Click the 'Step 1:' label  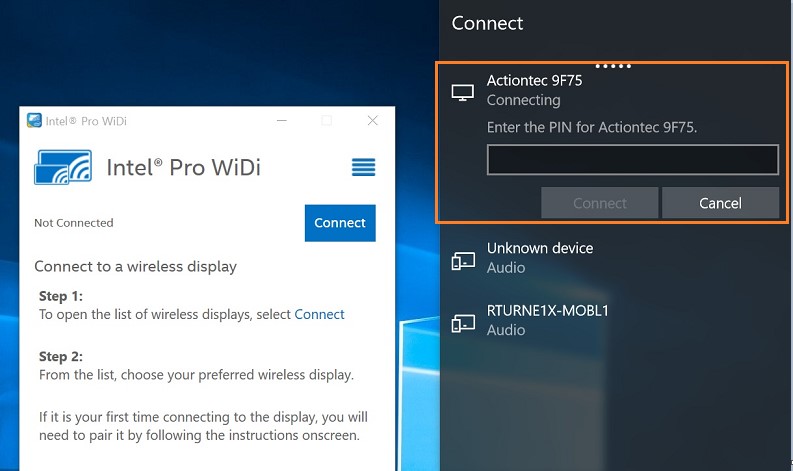coord(61,296)
